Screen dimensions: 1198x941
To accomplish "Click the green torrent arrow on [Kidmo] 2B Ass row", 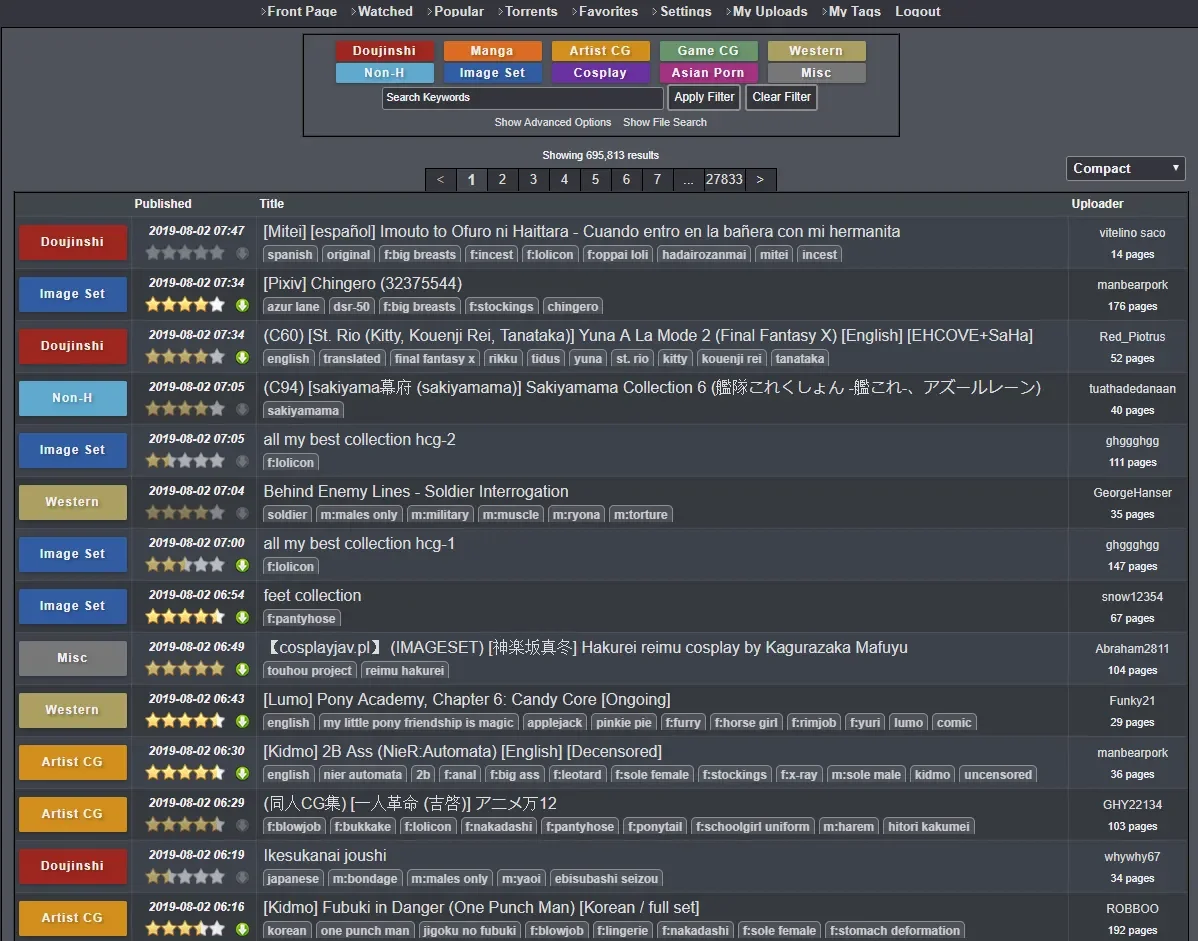I will (x=241, y=772).
